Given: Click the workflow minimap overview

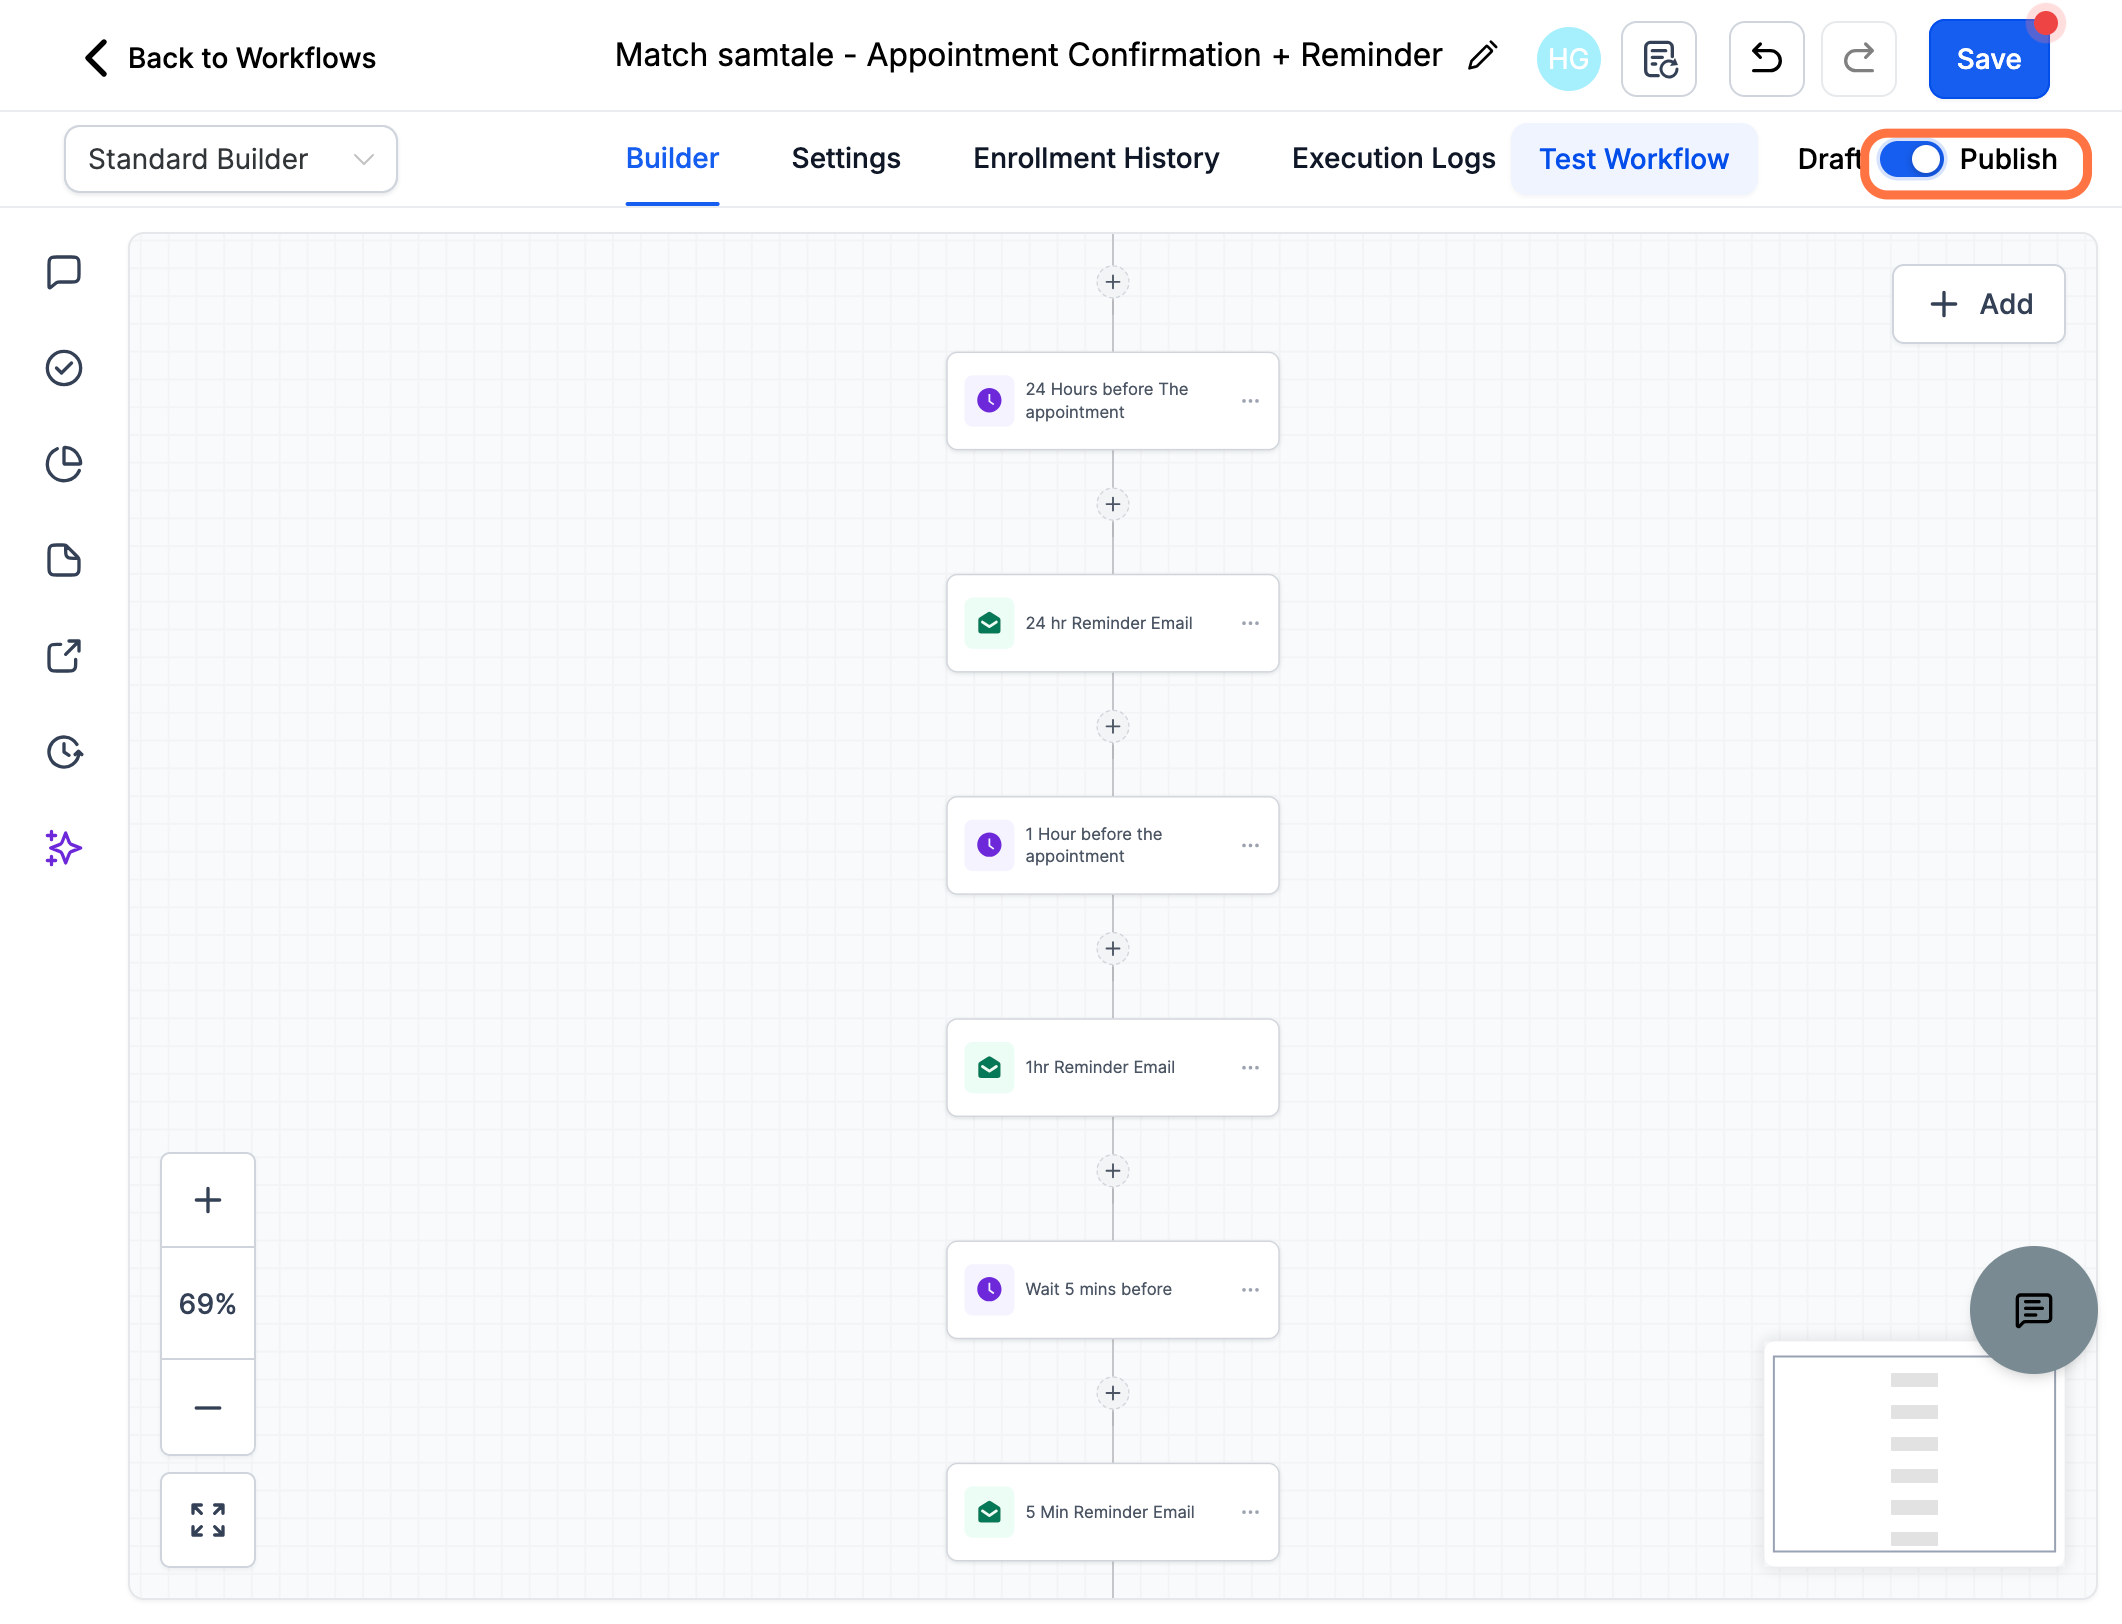Looking at the screenshot, I should [1914, 1454].
